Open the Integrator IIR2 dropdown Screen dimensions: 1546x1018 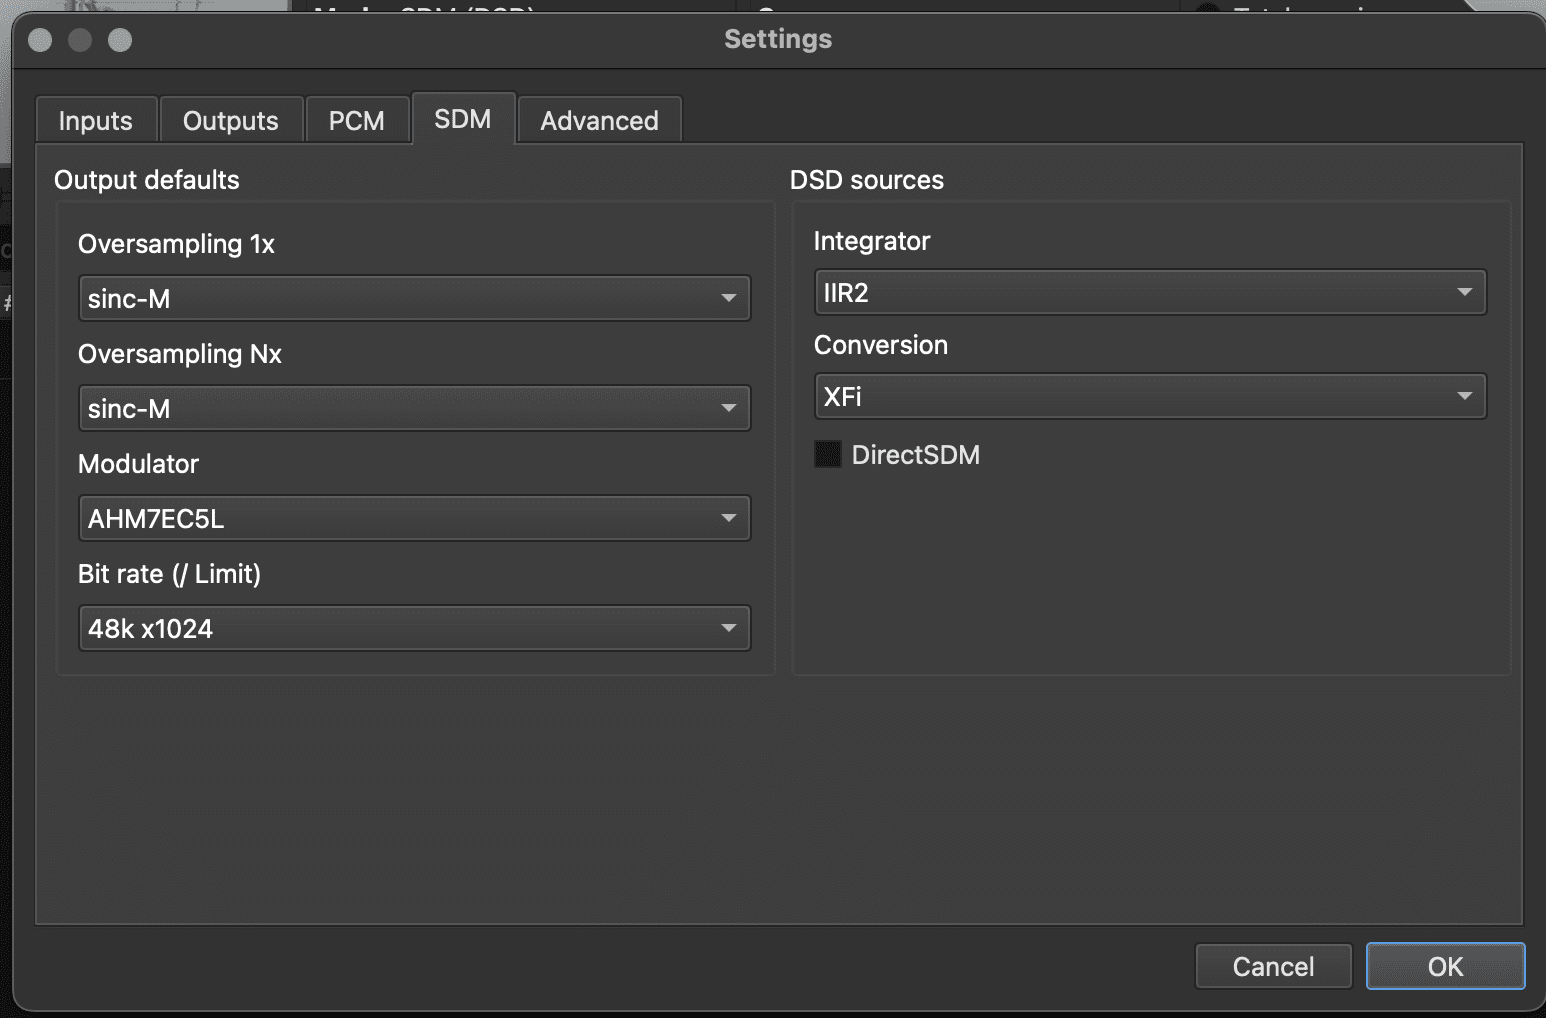1150,292
